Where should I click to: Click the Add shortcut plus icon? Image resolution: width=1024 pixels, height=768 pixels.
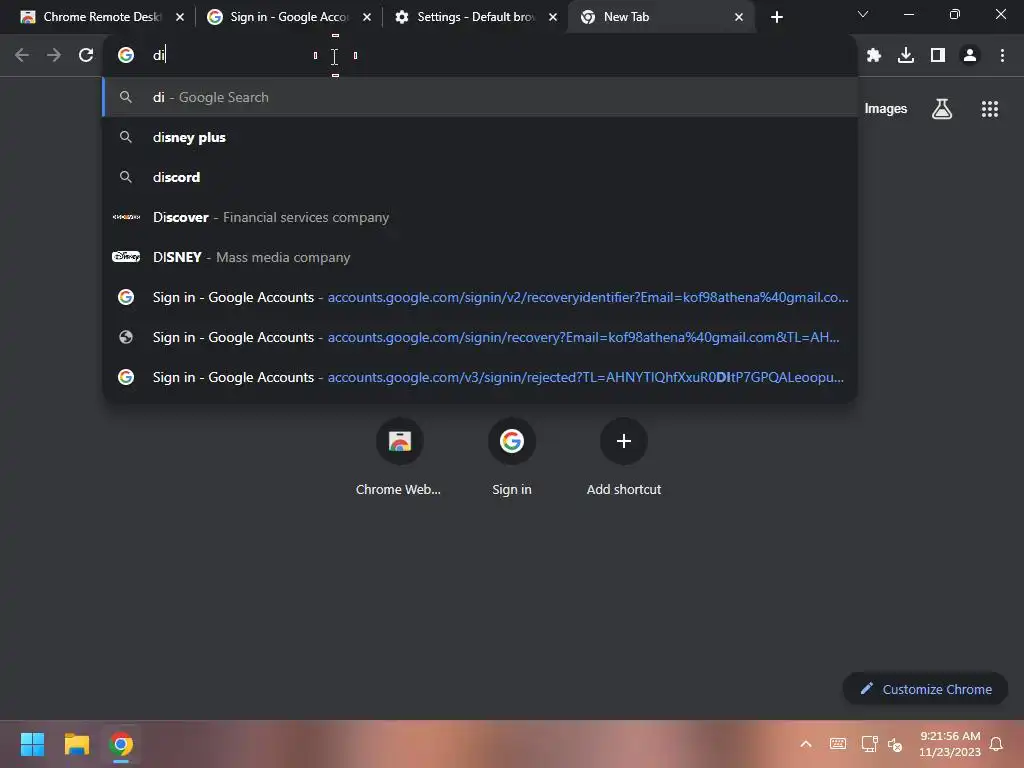pos(624,441)
